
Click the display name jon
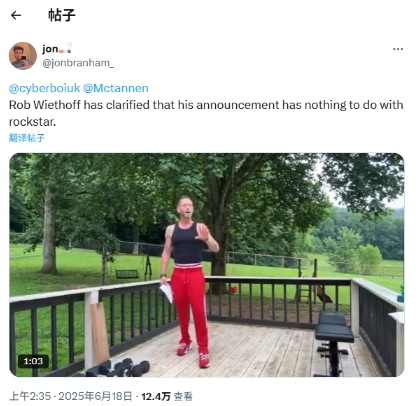(x=50, y=49)
